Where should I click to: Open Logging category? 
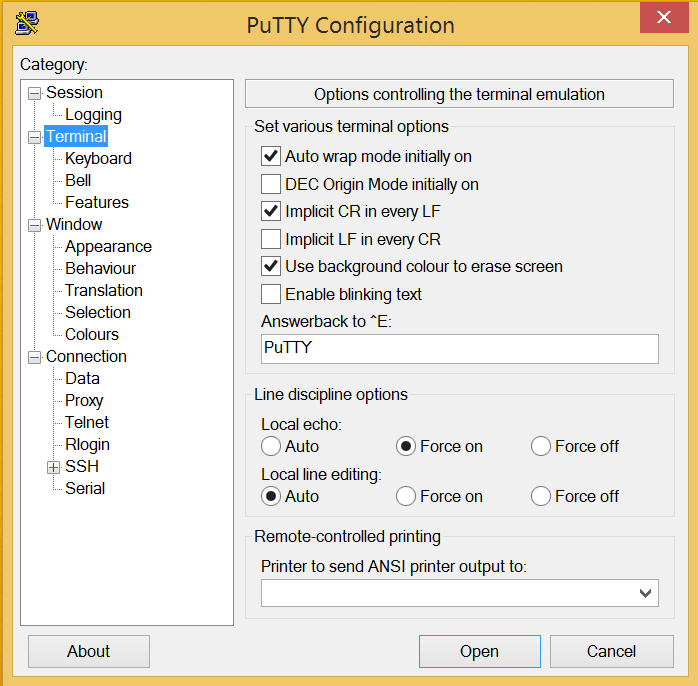93,115
